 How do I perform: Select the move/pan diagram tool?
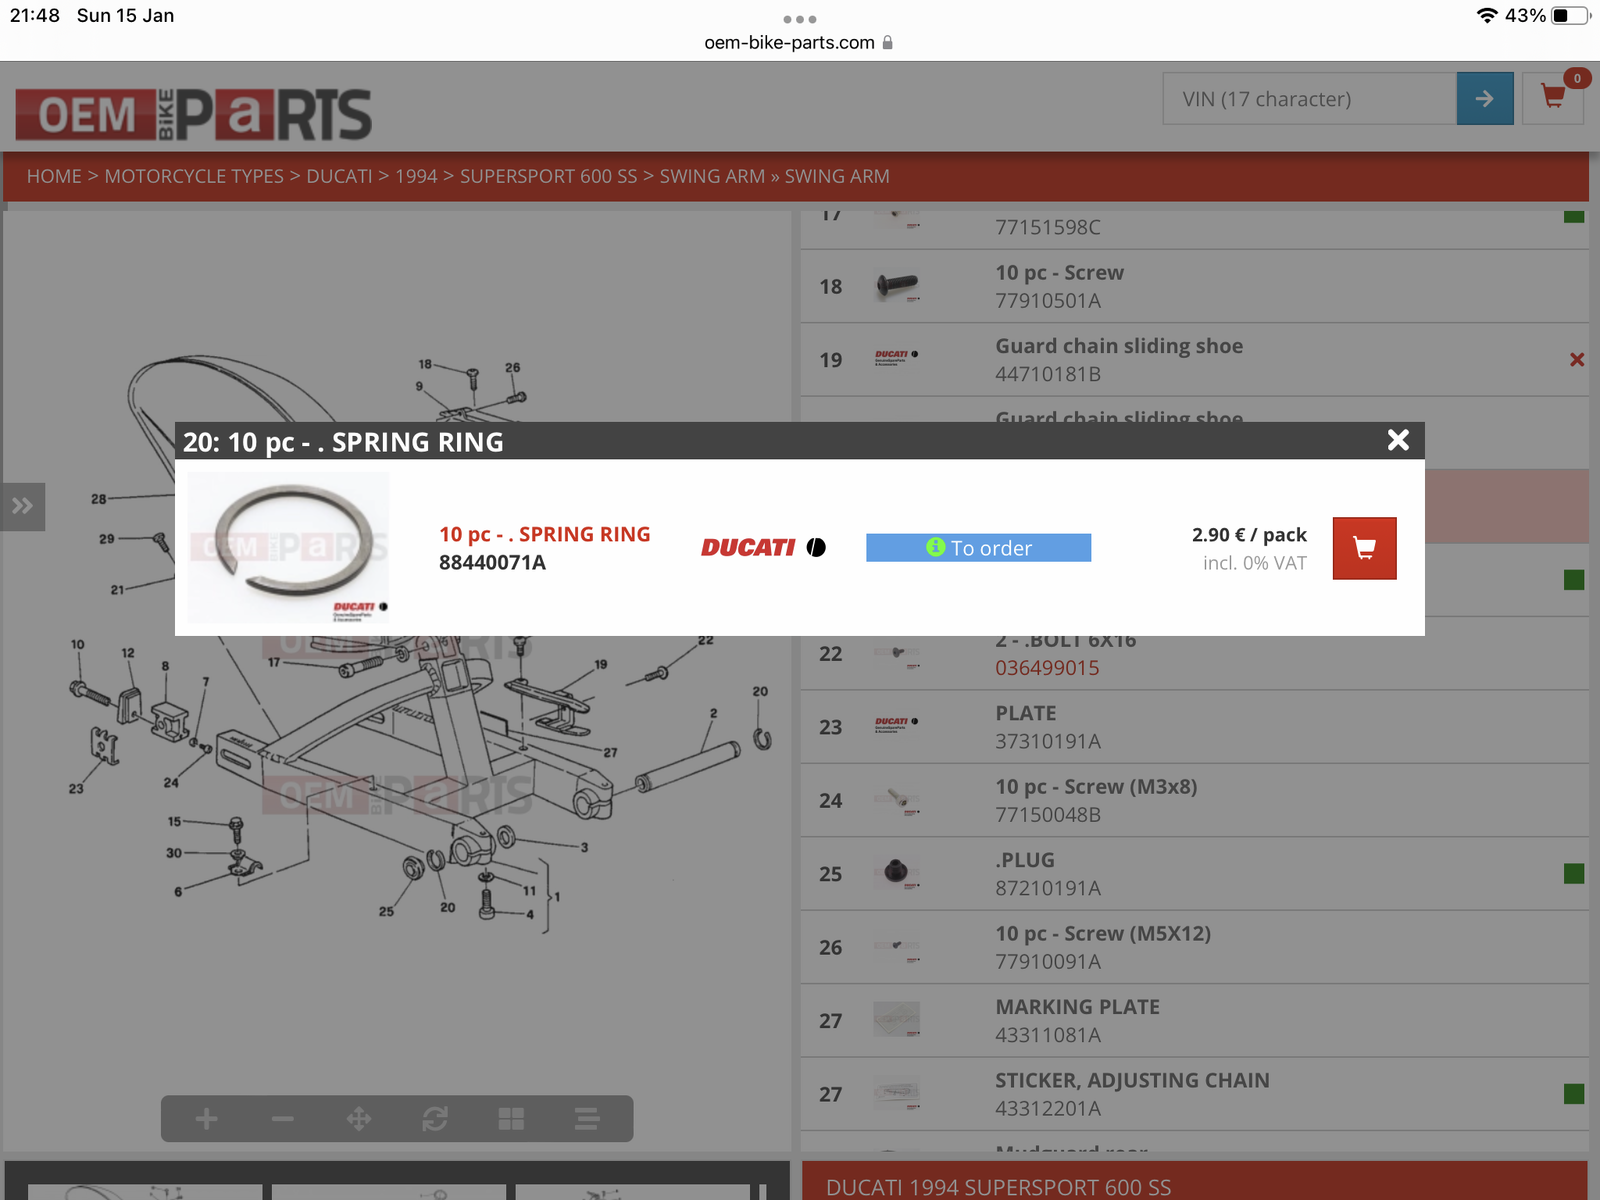pos(359,1119)
